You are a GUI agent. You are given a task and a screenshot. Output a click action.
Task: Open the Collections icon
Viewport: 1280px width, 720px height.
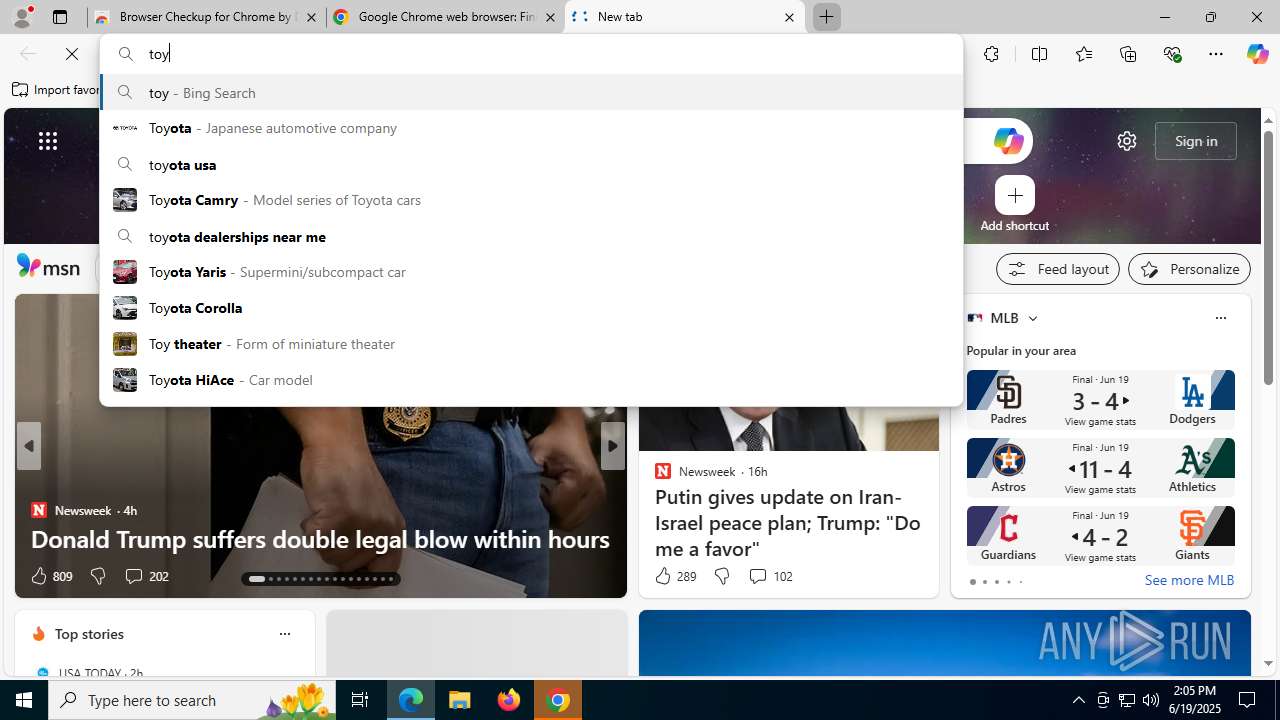pyautogui.click(x=1128, y=54)
